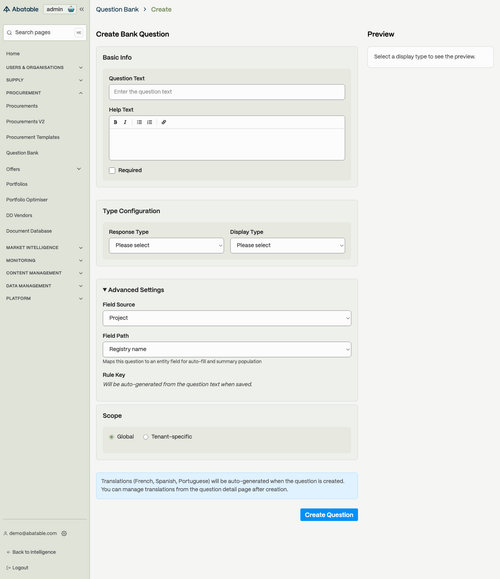Expand the Platform section
500x579 pixels.
[x=44, y=298]
